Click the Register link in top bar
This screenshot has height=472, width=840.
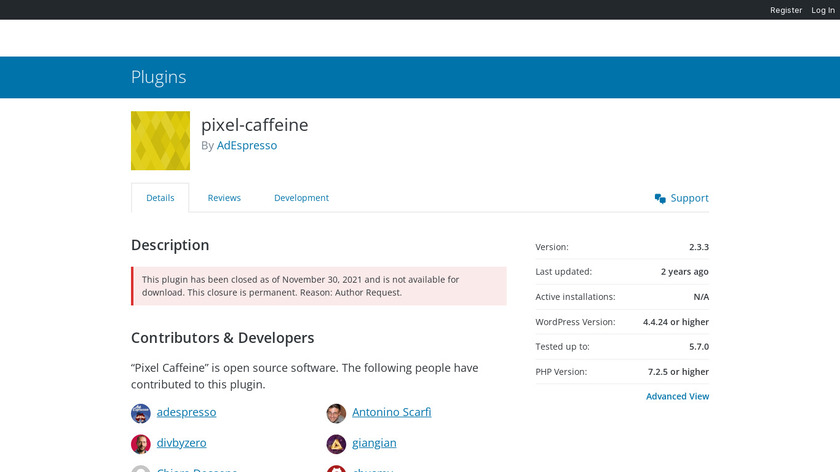pos(786,10)
